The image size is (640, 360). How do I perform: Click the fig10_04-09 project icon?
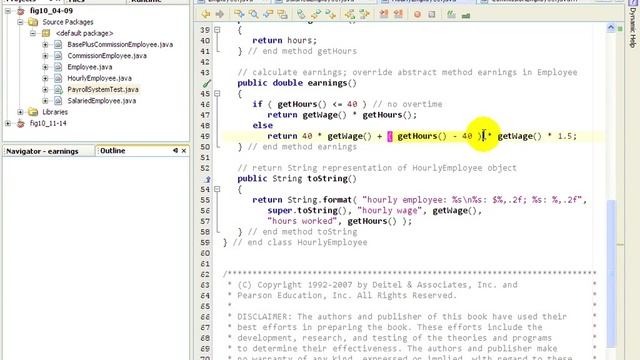(x=21, y=11)
